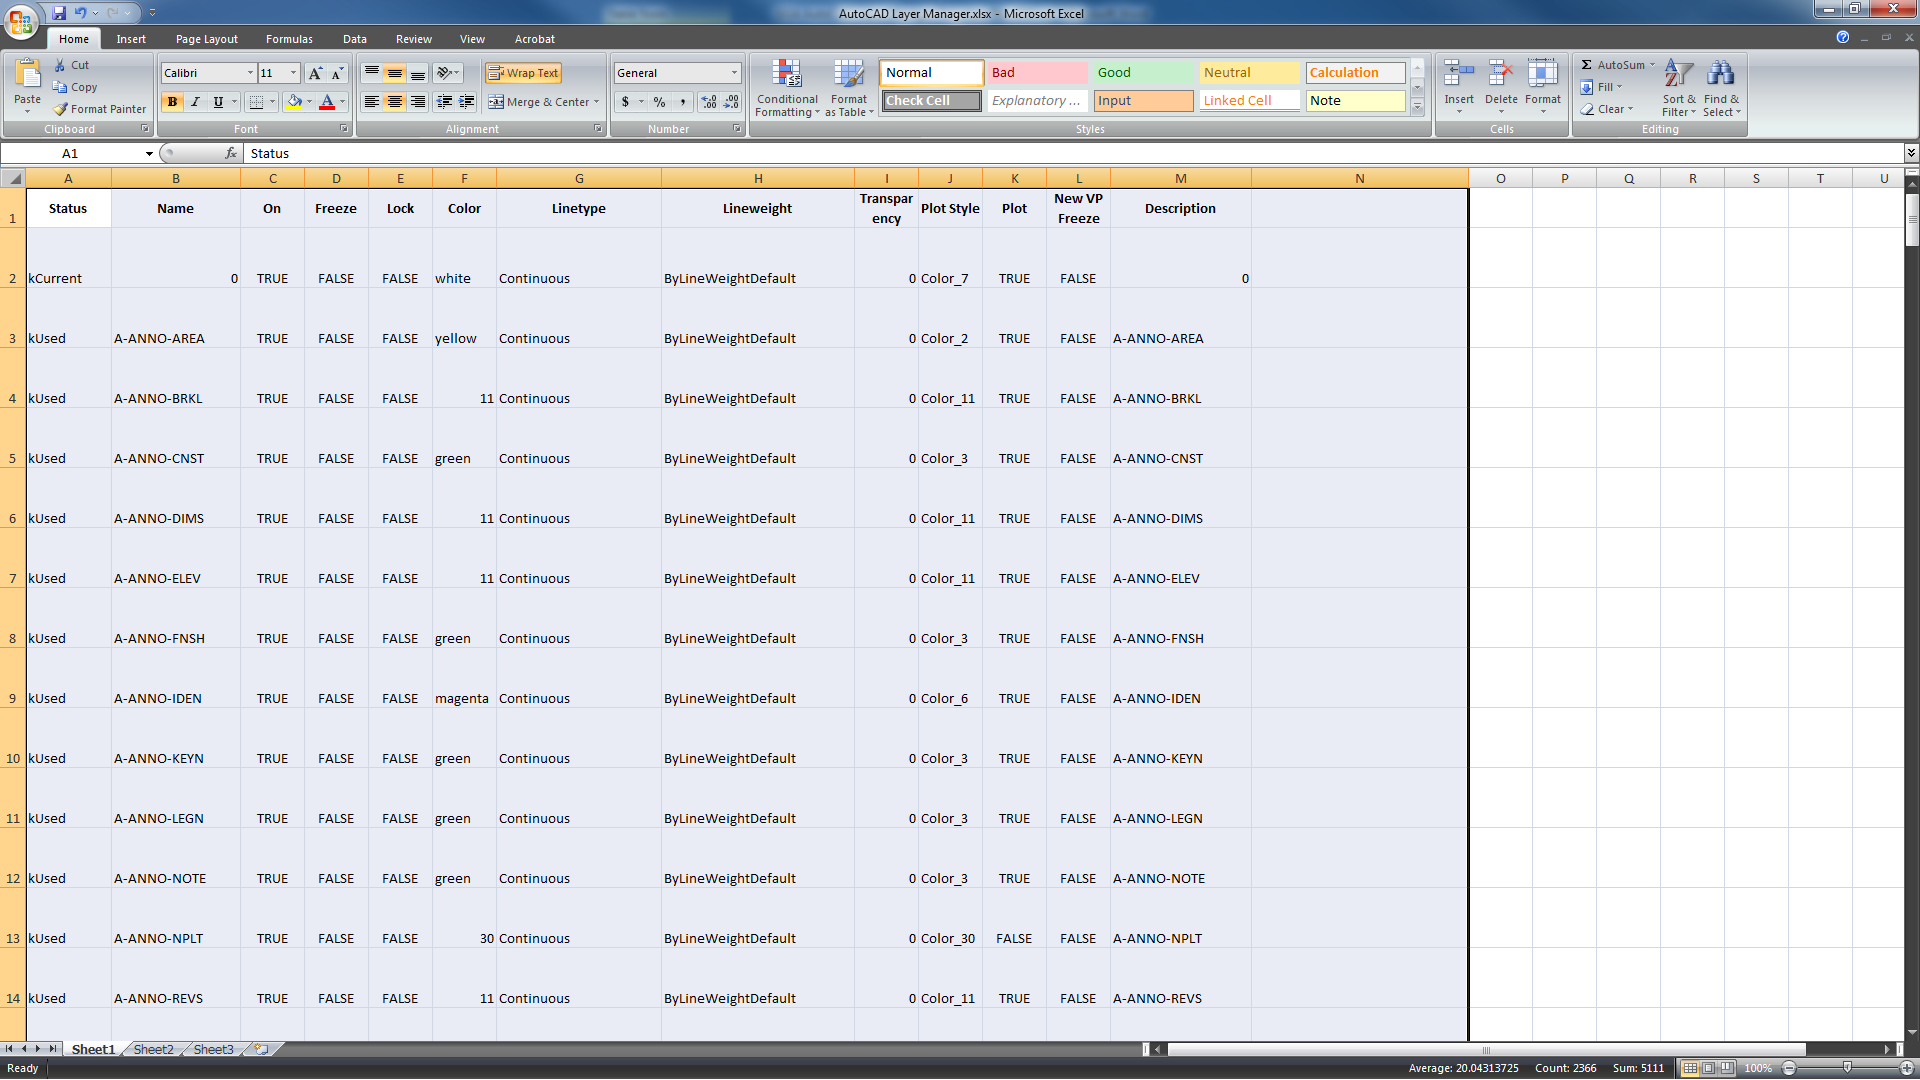
Task: Click the Percent Style icon
Action: 659,102
